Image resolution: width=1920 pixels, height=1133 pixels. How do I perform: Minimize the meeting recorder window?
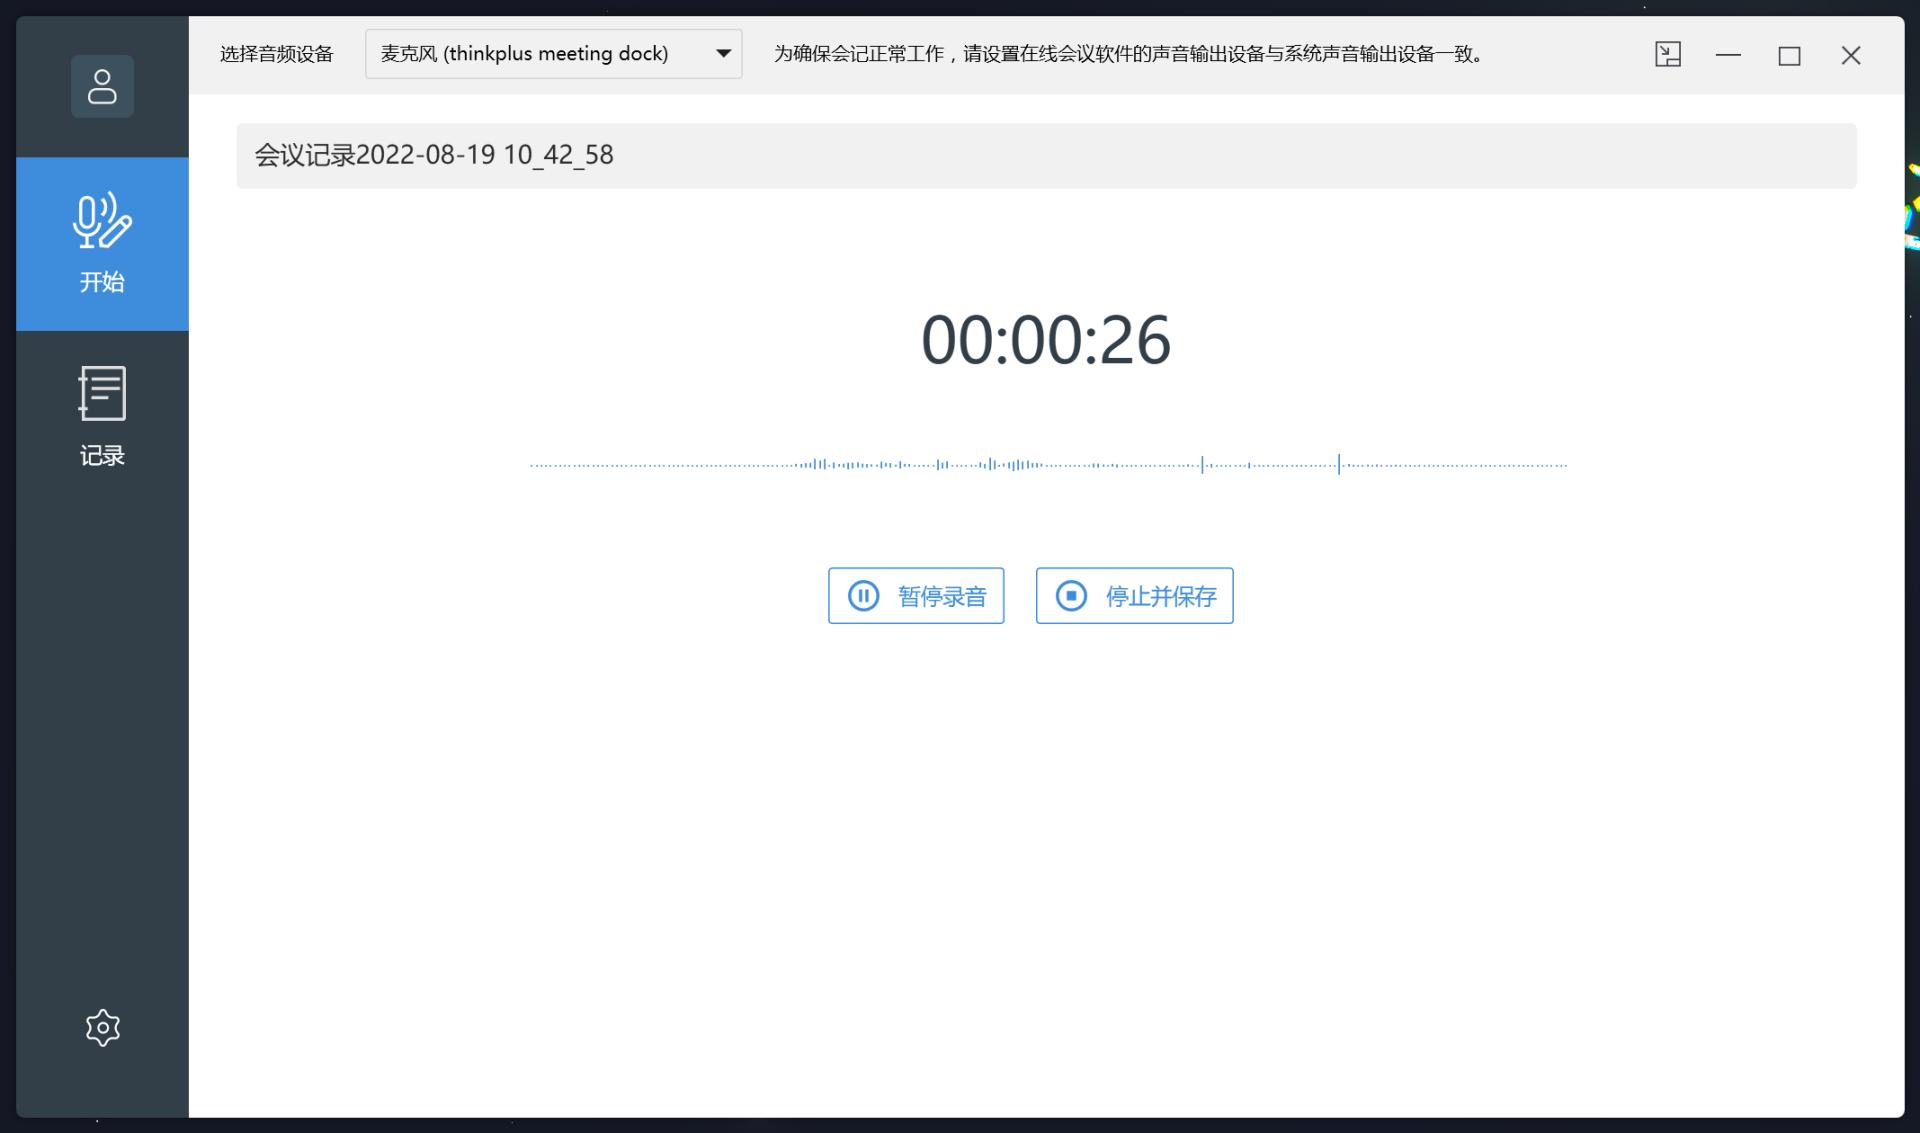pyautogui.click(x=1728, y=55)
